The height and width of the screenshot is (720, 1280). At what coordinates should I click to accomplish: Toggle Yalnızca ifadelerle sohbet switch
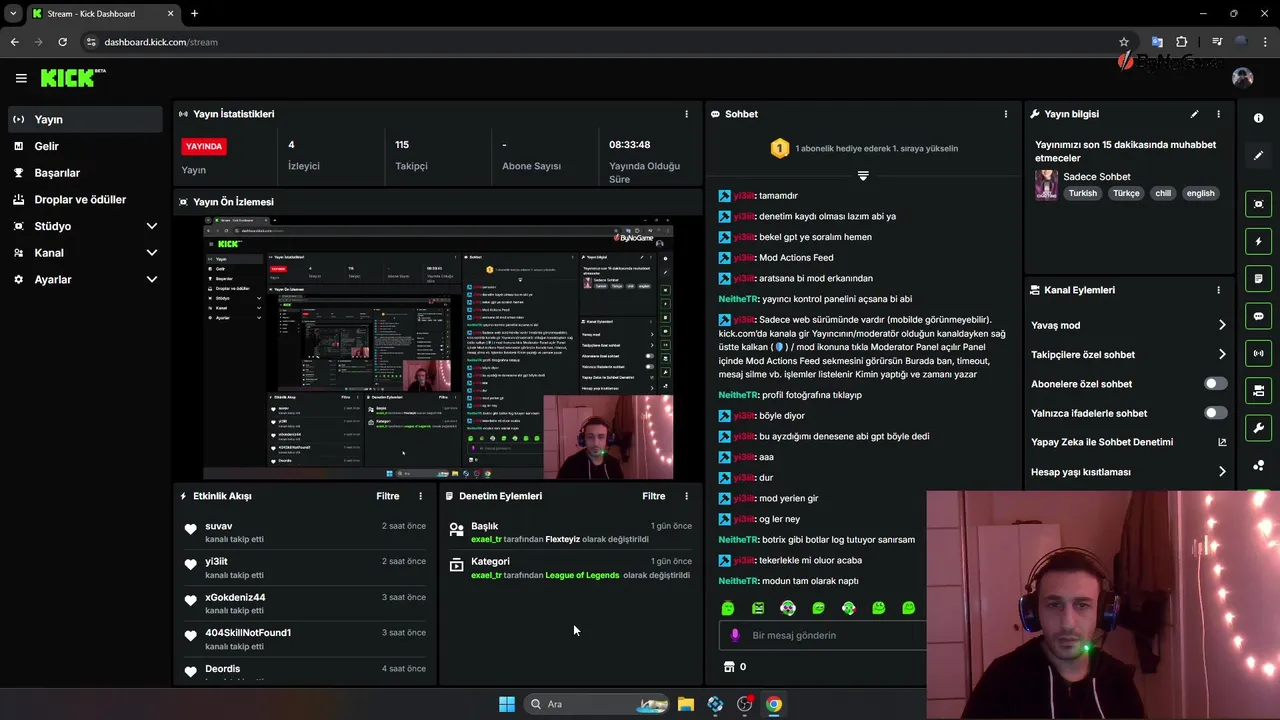click(1215, 413)
